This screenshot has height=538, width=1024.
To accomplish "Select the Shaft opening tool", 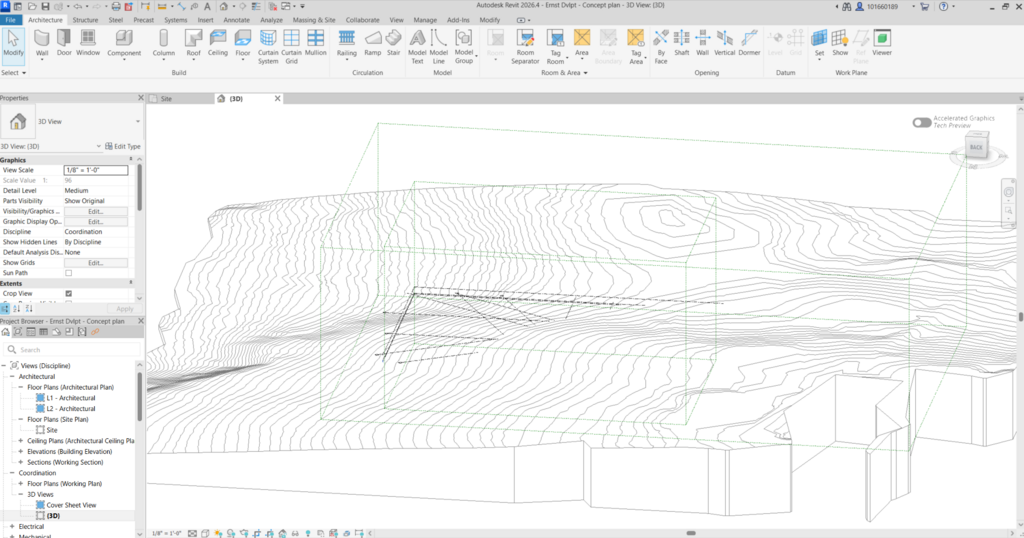I will 682,43.
